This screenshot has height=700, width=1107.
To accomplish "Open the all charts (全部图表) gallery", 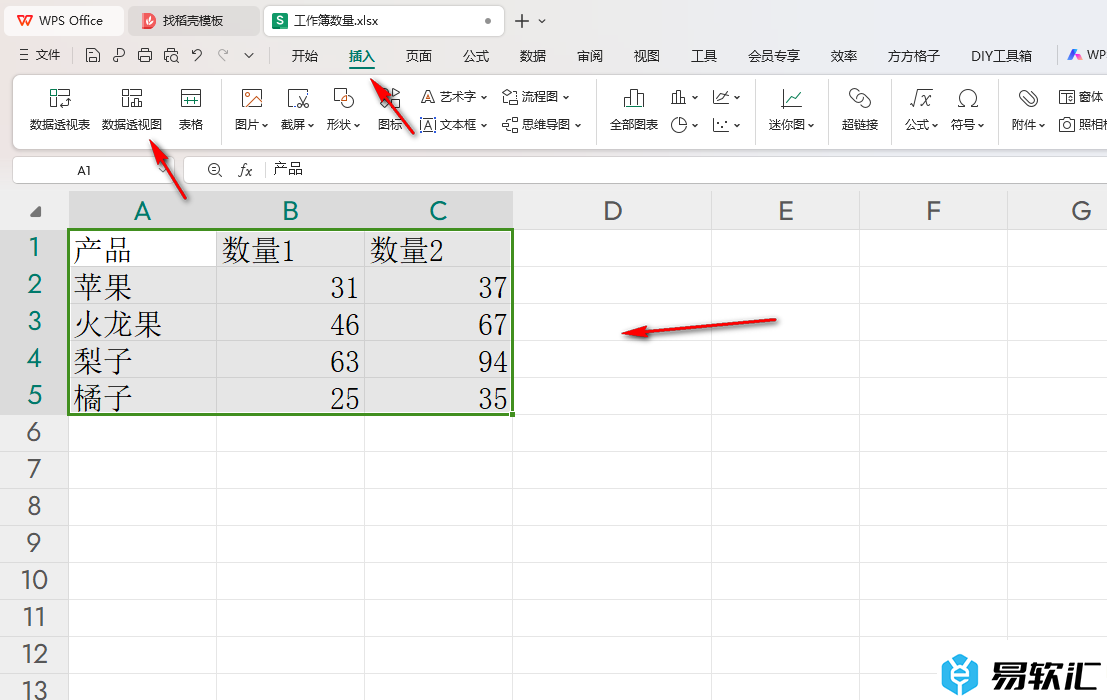I will [x=634, y=99].
